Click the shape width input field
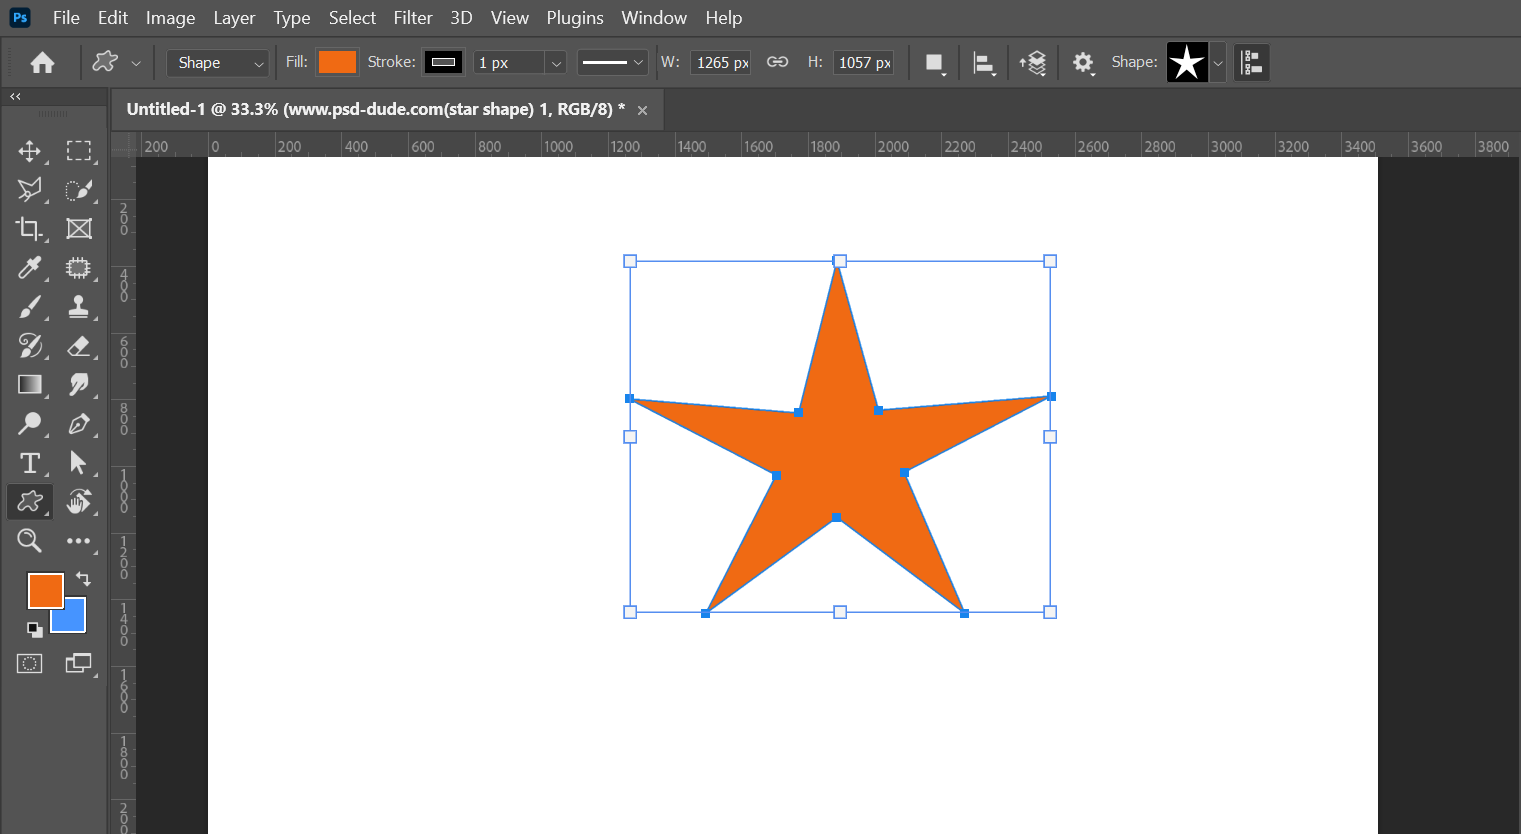 click(721, 63)
